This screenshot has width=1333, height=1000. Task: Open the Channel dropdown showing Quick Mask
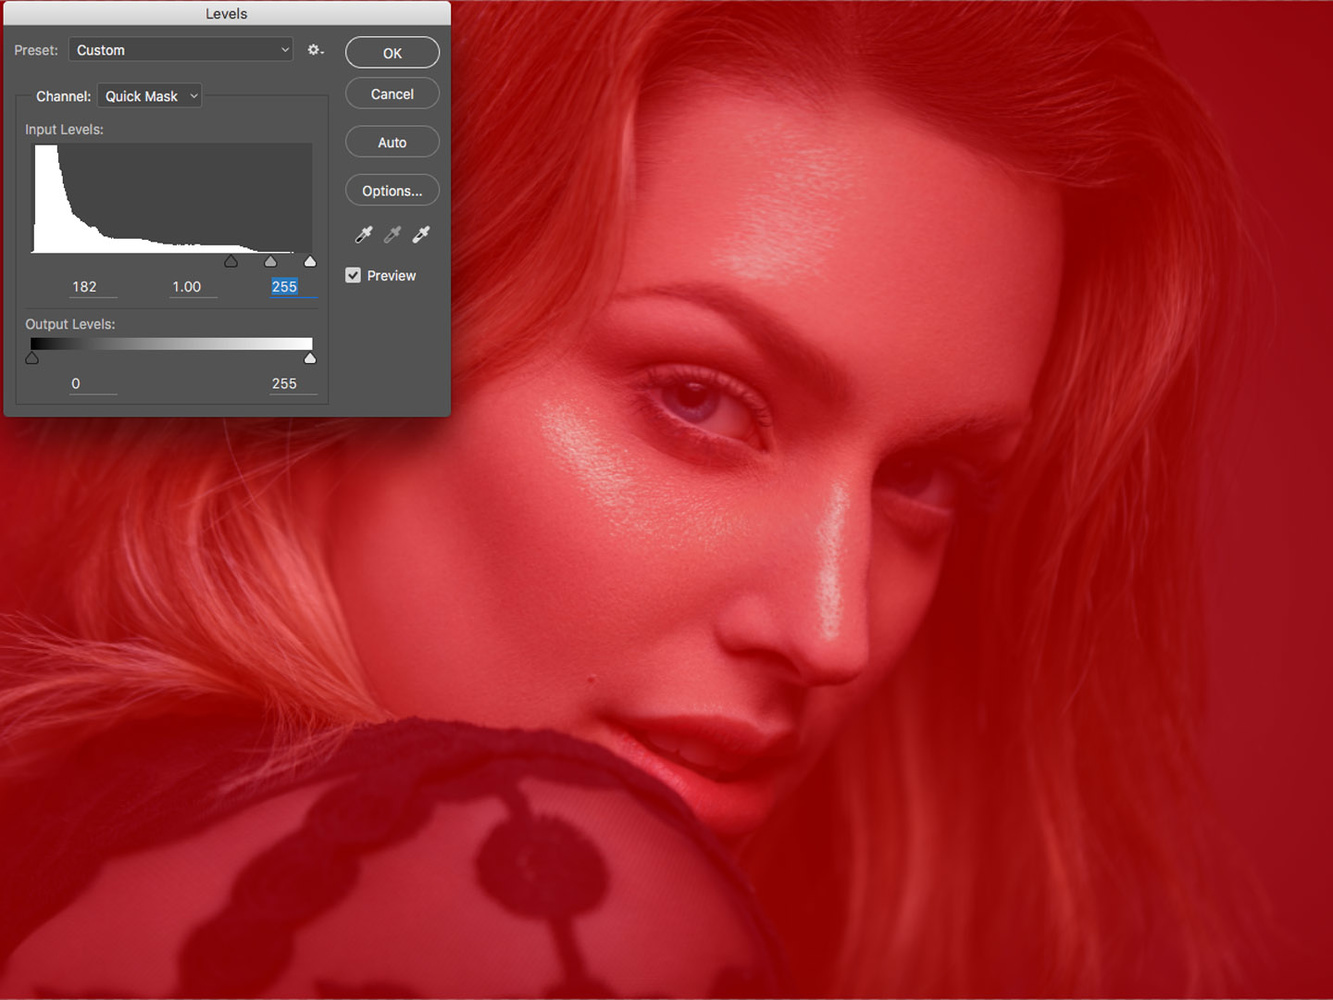click(x=149, y=96)
